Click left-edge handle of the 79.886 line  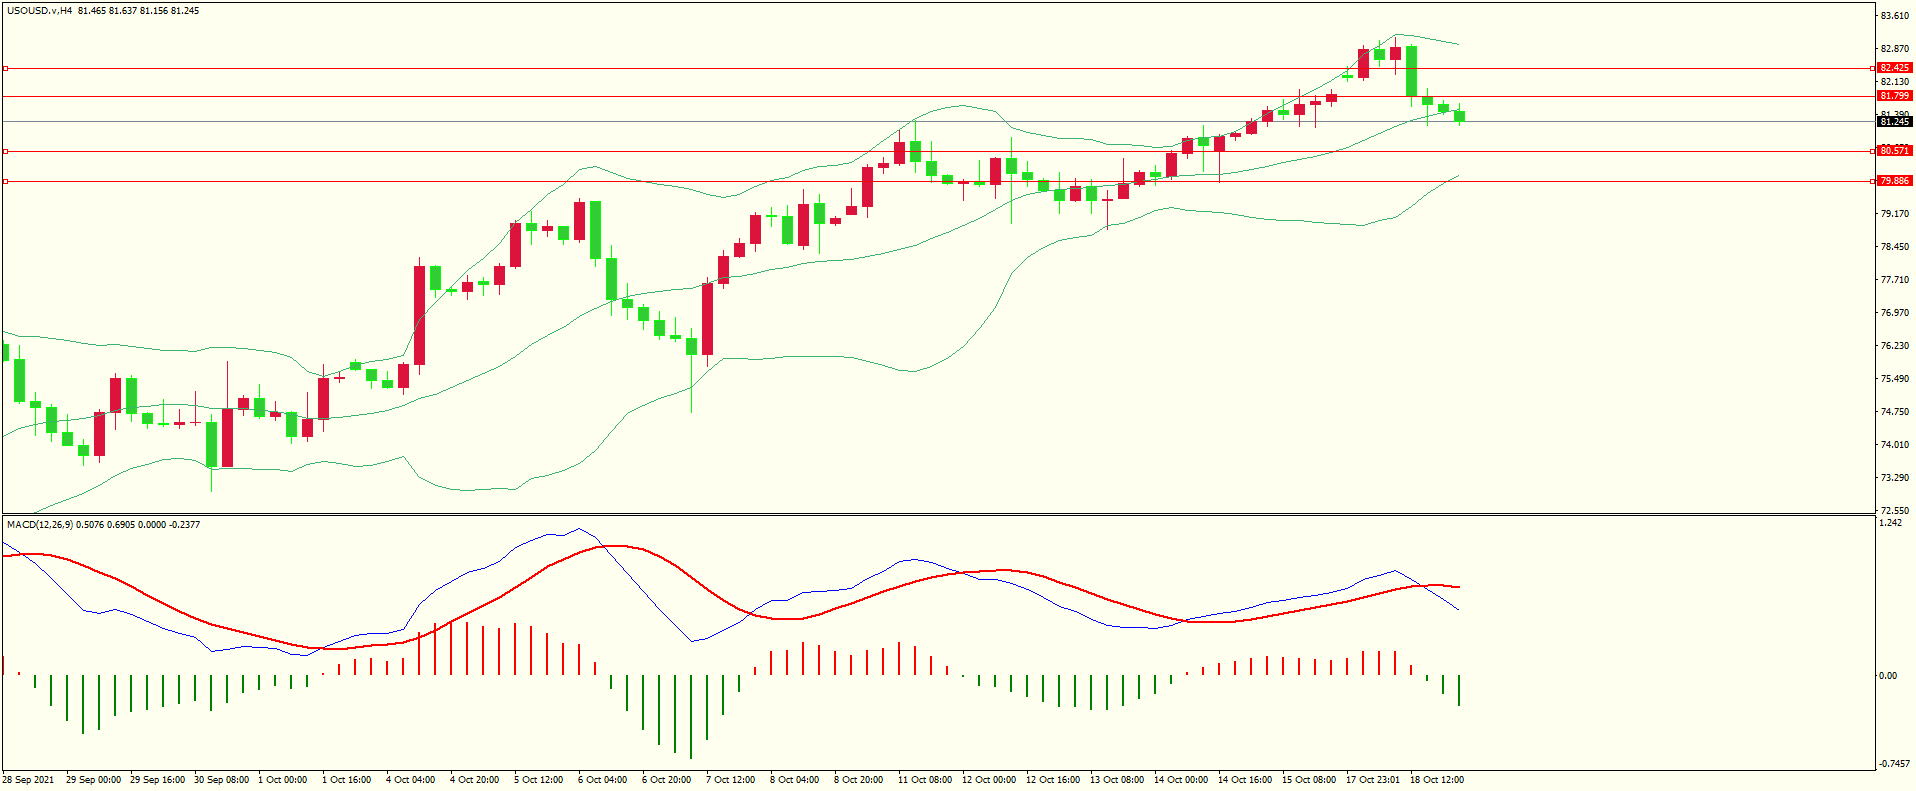(6, 182)
